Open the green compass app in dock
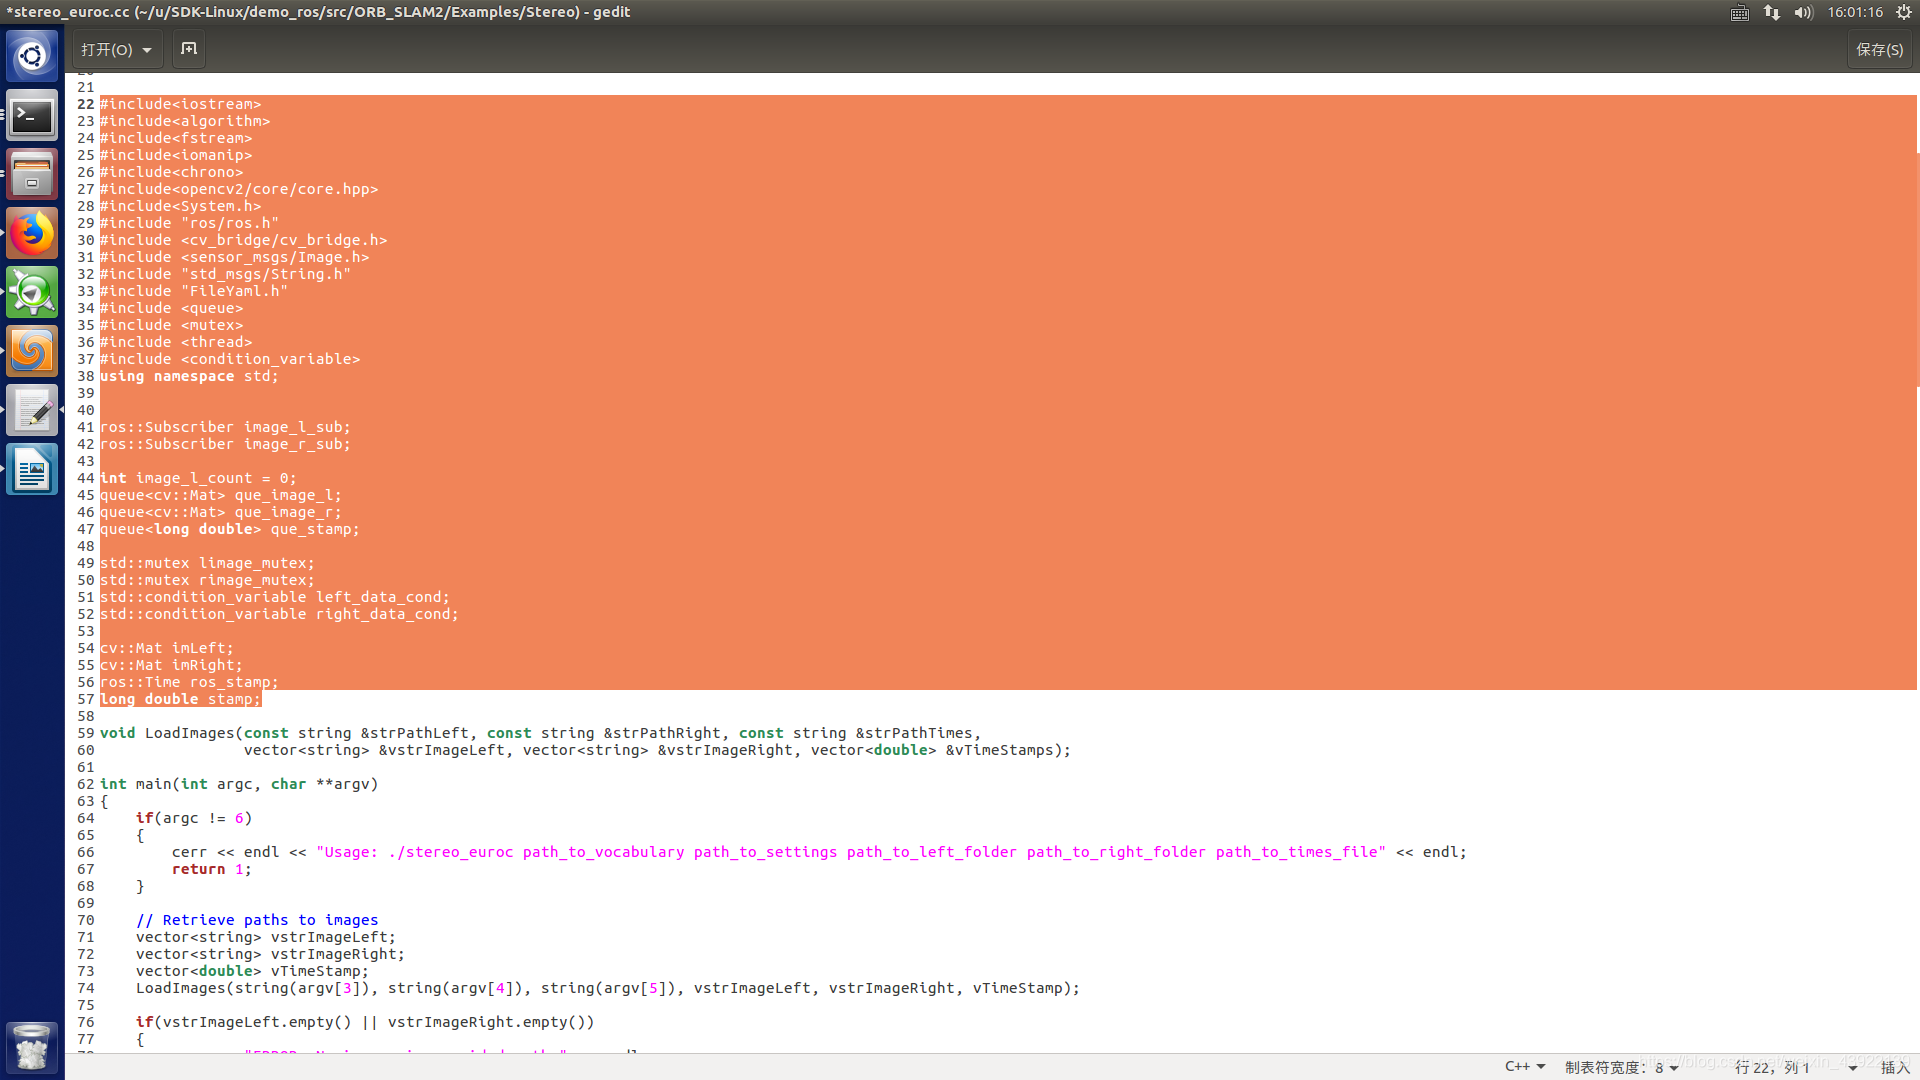 [x=32, y=293]
